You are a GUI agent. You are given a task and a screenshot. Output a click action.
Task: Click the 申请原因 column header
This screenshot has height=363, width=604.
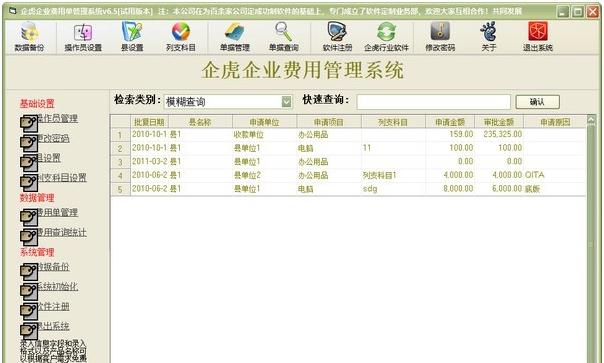point(555,122)
